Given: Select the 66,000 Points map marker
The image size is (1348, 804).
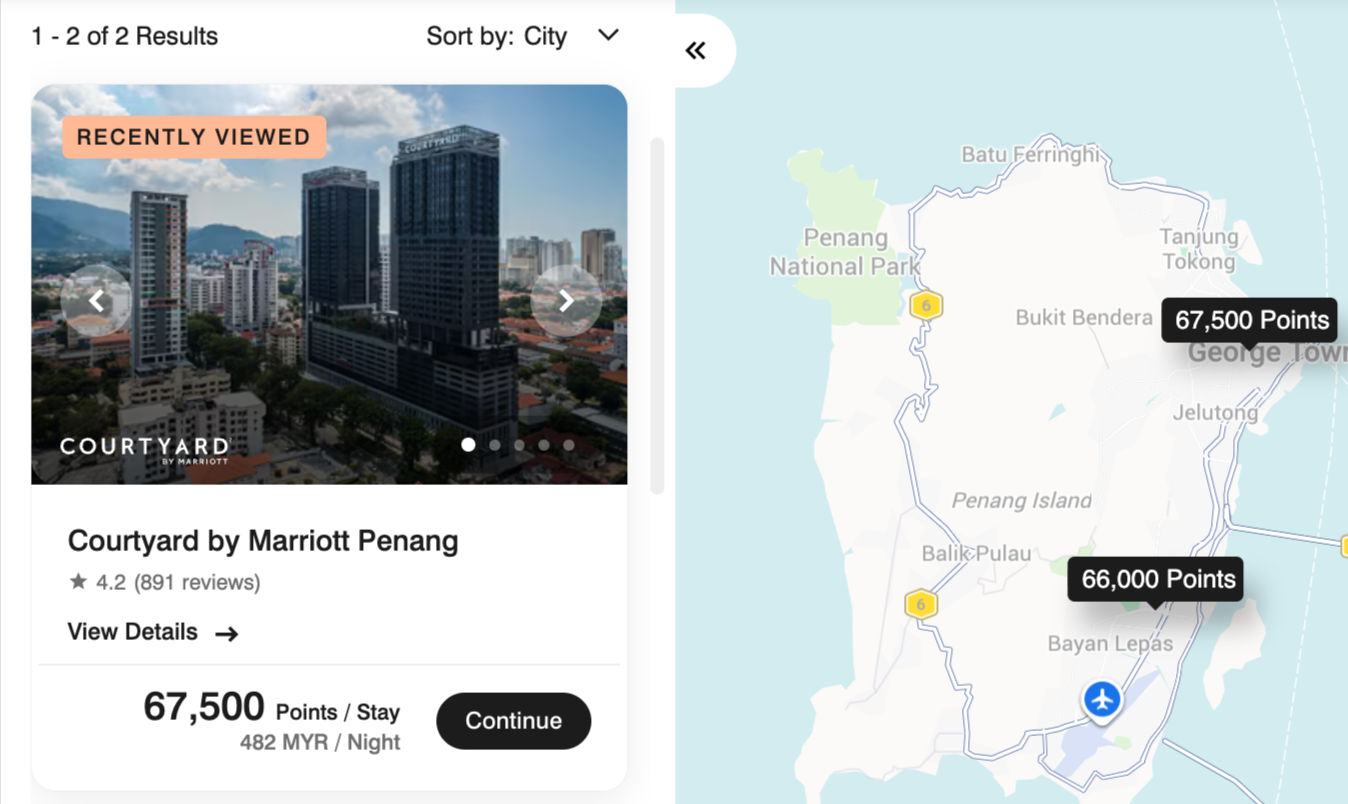Looking at the screenshot, I should [x=1157, y=579].
